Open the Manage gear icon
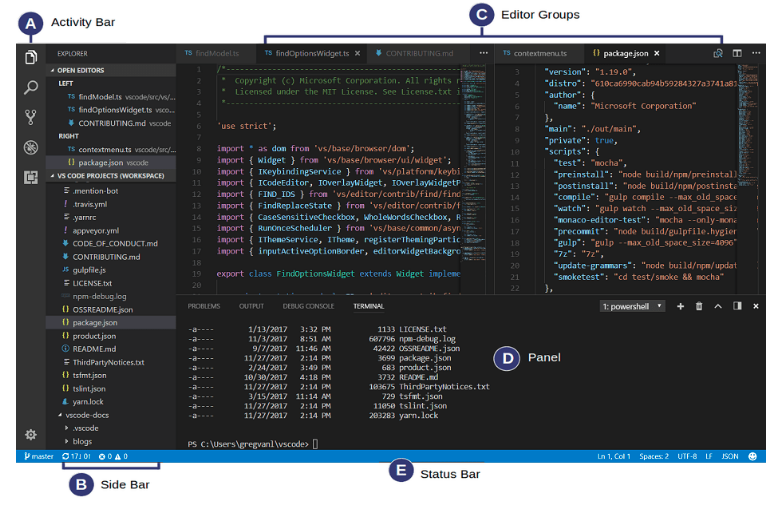 pyautogui.click(x=31, y=434)
